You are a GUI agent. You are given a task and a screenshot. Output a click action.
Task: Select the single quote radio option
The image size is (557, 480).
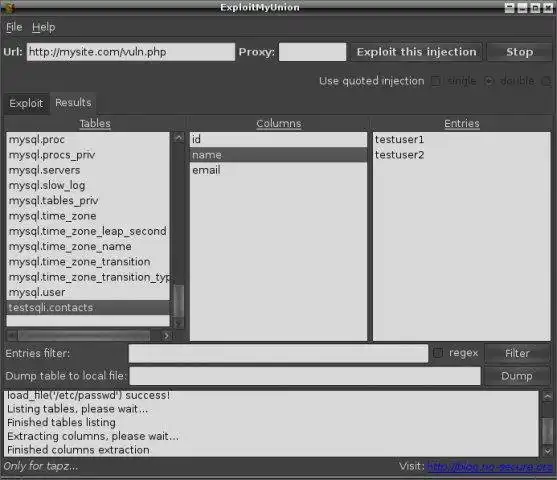click(x=489, y=81)
